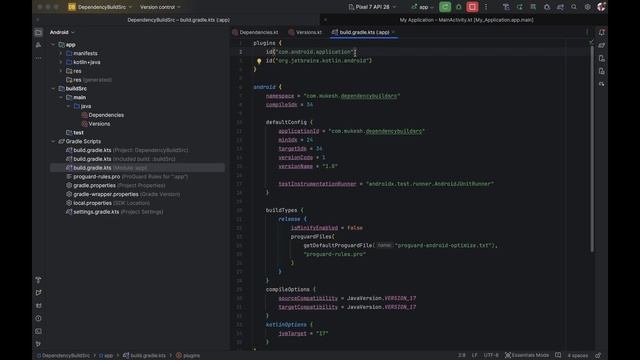Viewport: 640px width, 360px height.
Task: Switch to the Versions.kt editor tab
Action: [305, 32]
